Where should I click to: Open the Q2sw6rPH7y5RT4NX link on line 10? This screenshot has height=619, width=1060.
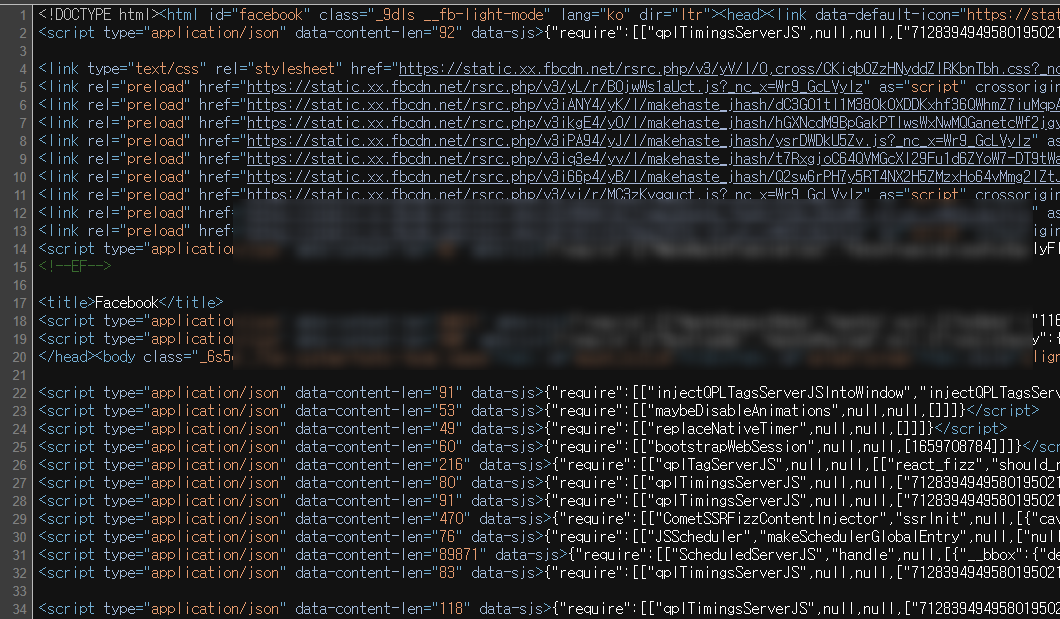pyautogui.click(x=653, y=176)
